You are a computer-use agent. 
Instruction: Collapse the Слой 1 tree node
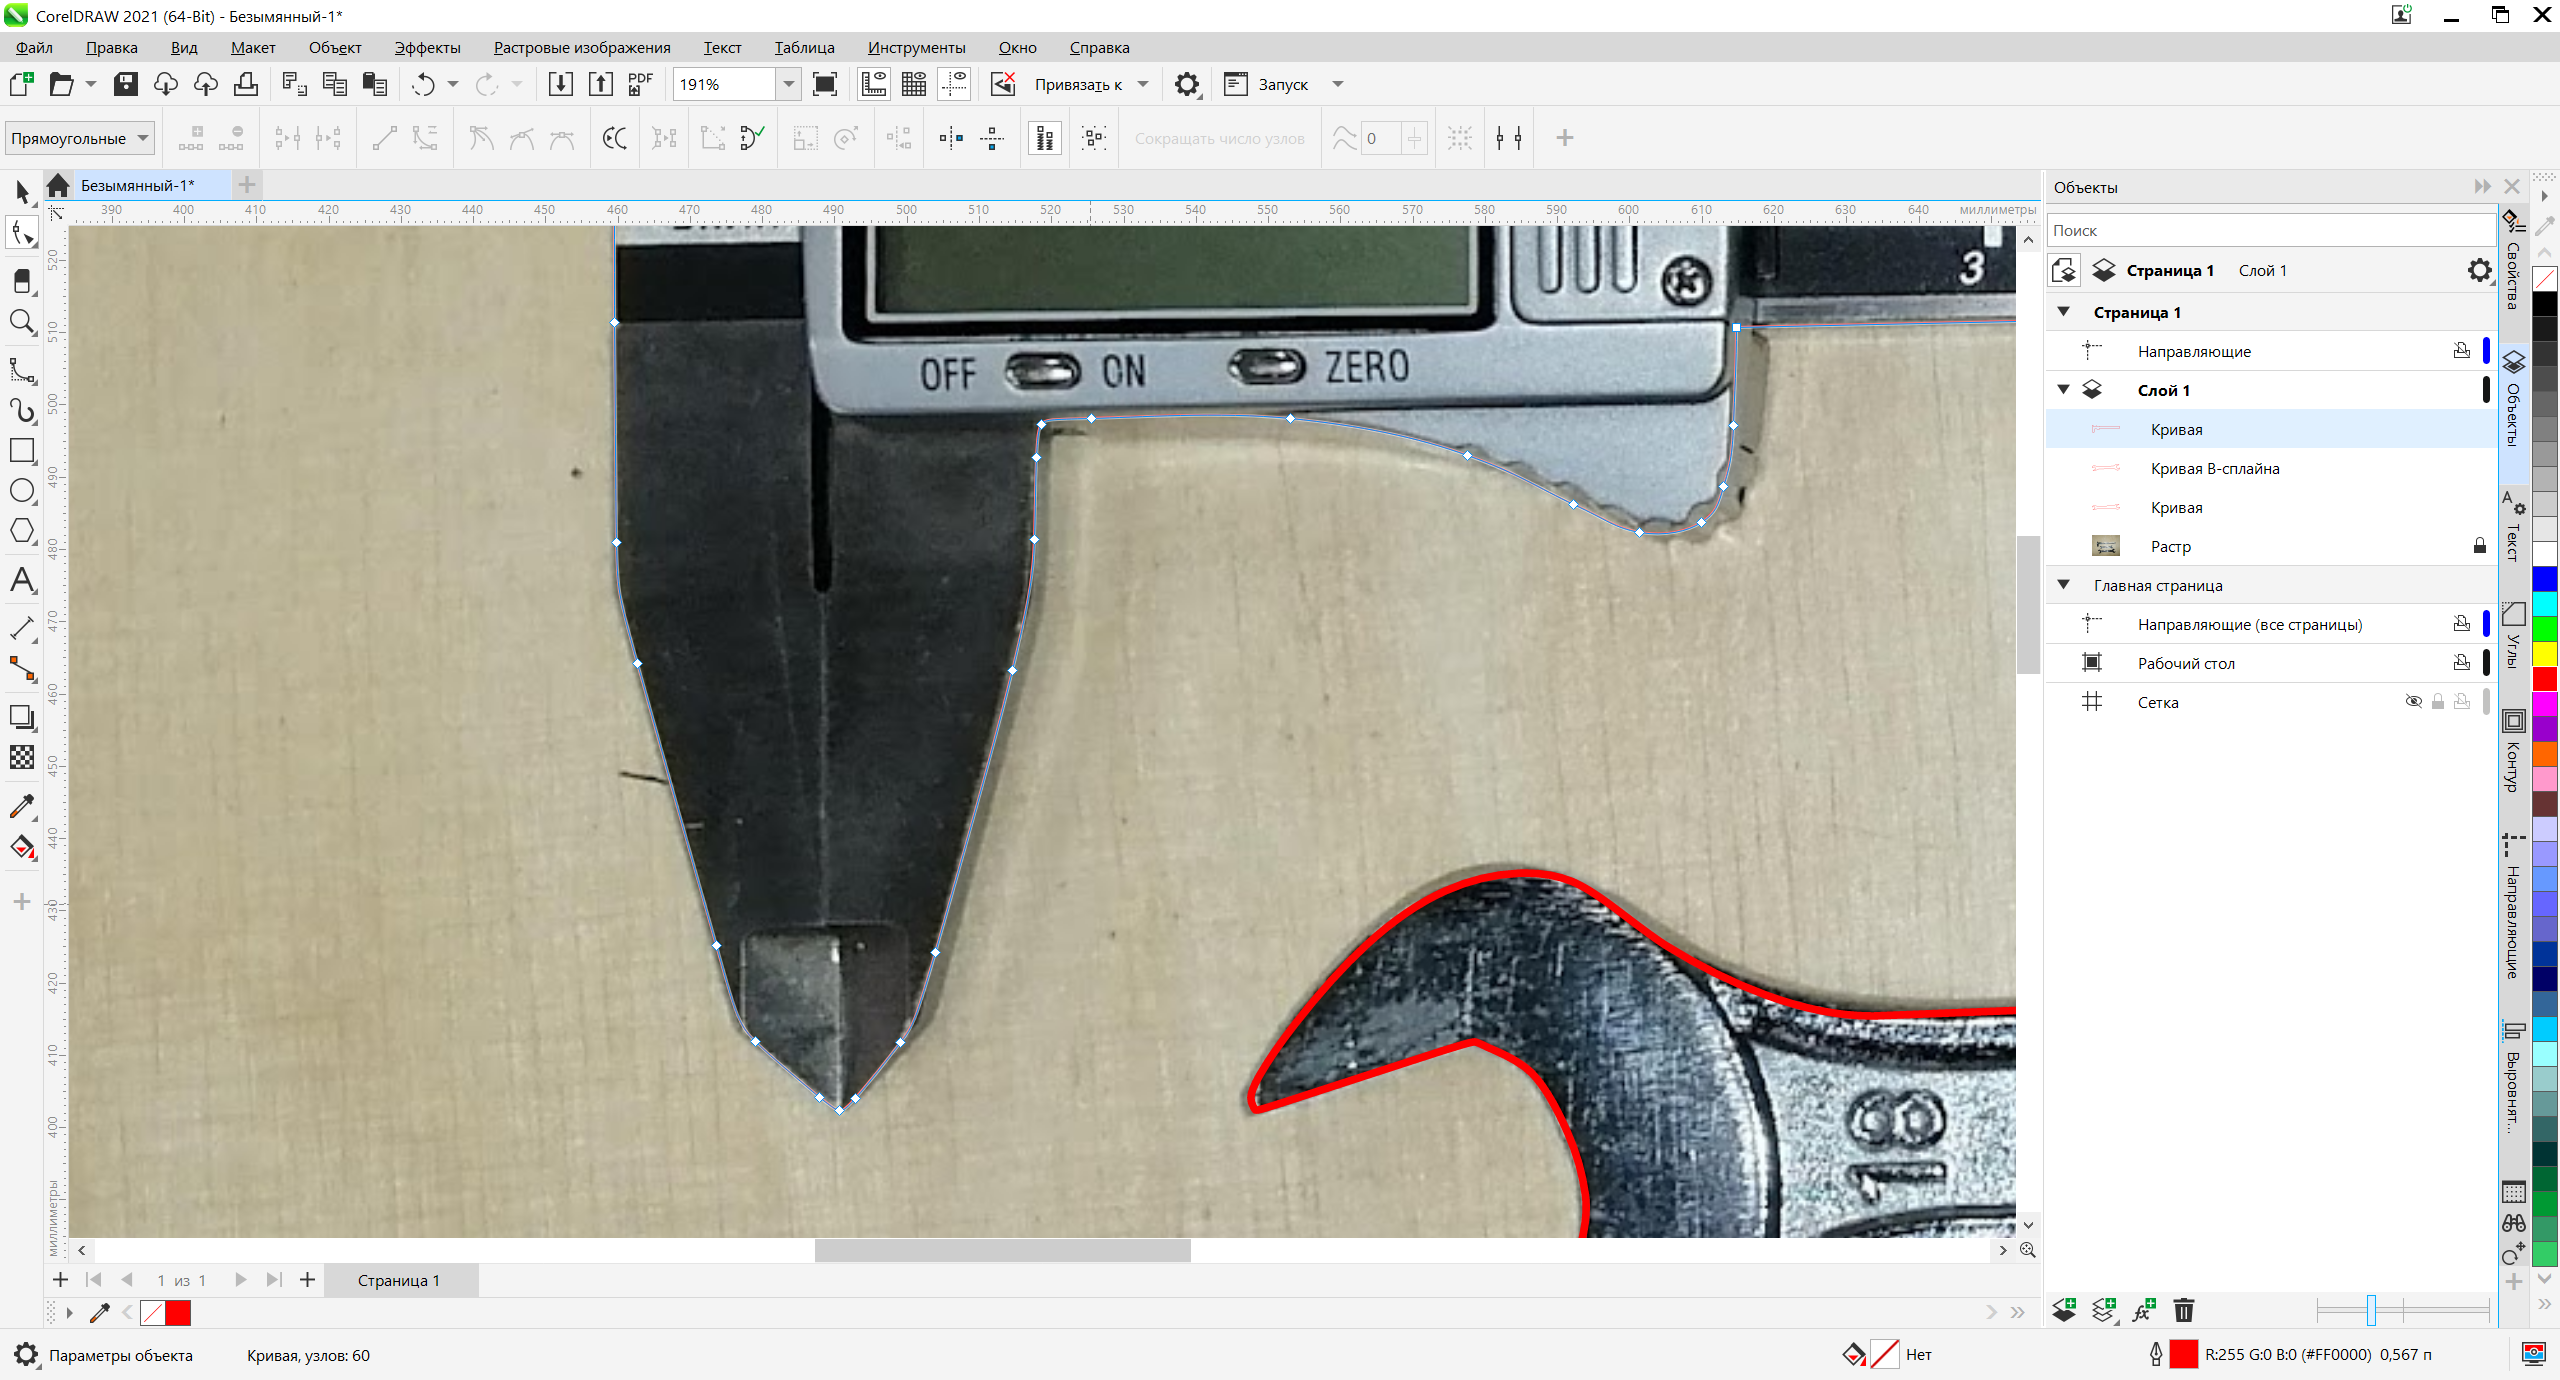[2063, 390]
